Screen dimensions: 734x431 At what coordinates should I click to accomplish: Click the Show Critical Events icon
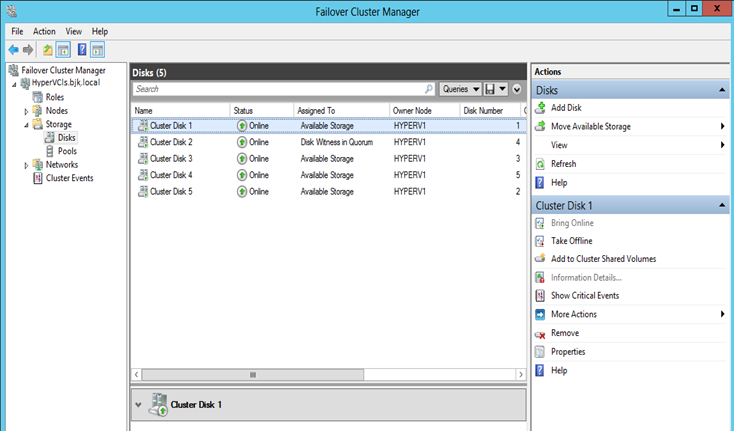pyautogui.click(x=540, y=296)
